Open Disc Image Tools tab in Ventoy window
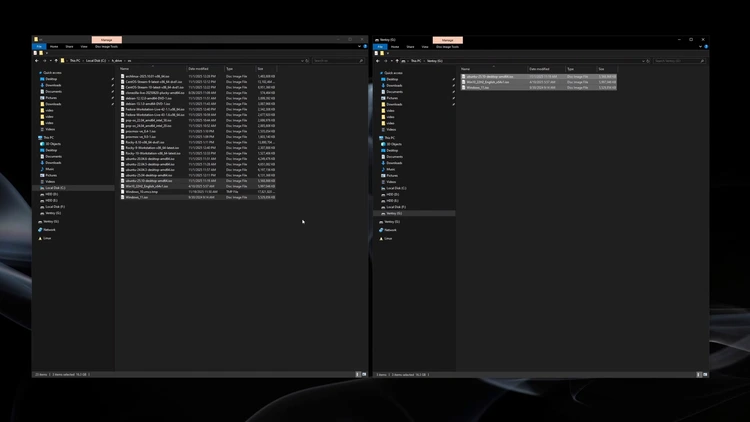Image resolution: width=750 pixels, height=422 pixels. (x=448, y=47)
